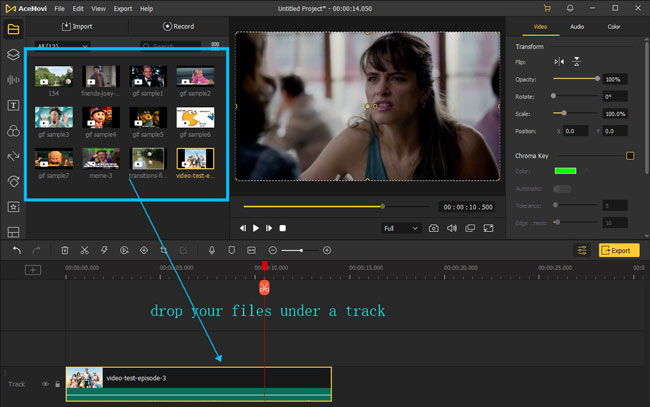The height and width of the screenshot is (407, 650).
Task: Zoom in timeline with plus icon
Action: 327,250
